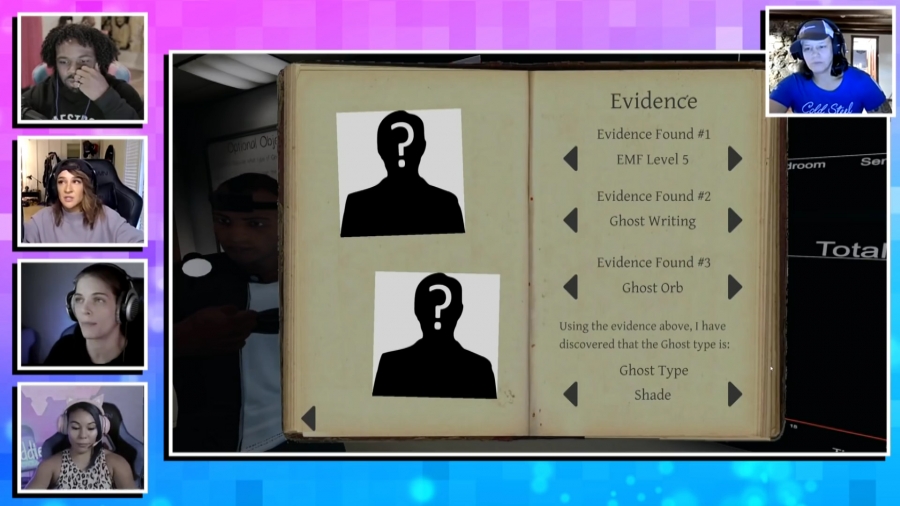Image resolution: width=900 pixels, height=506 pixels.
Task: Switch ghost type back using Shade's left arrow
Action: 570,394
